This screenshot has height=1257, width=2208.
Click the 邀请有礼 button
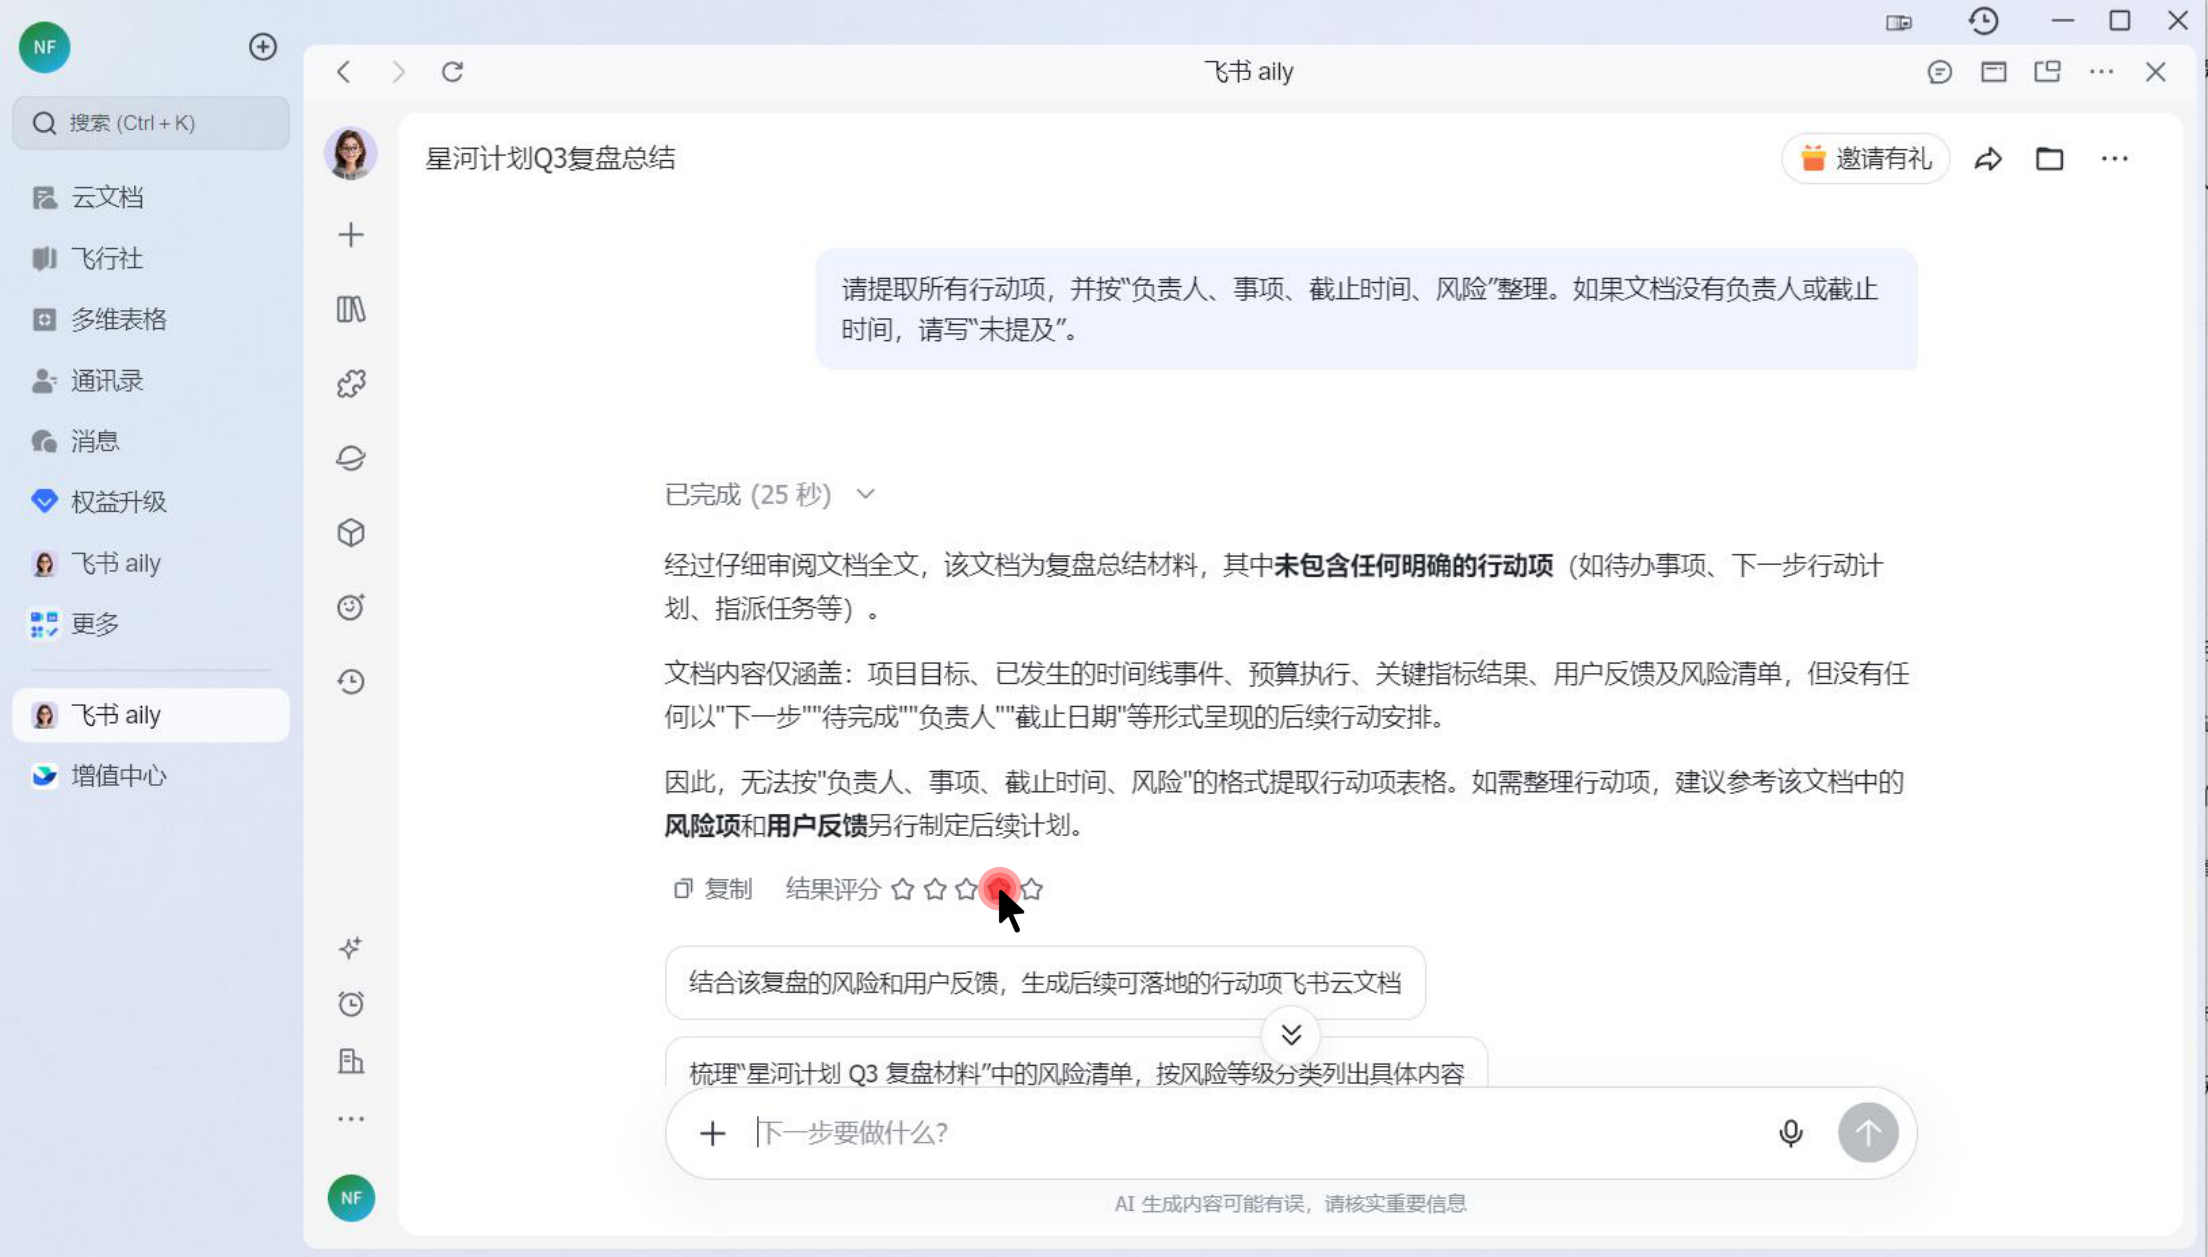click(1866, 158)
